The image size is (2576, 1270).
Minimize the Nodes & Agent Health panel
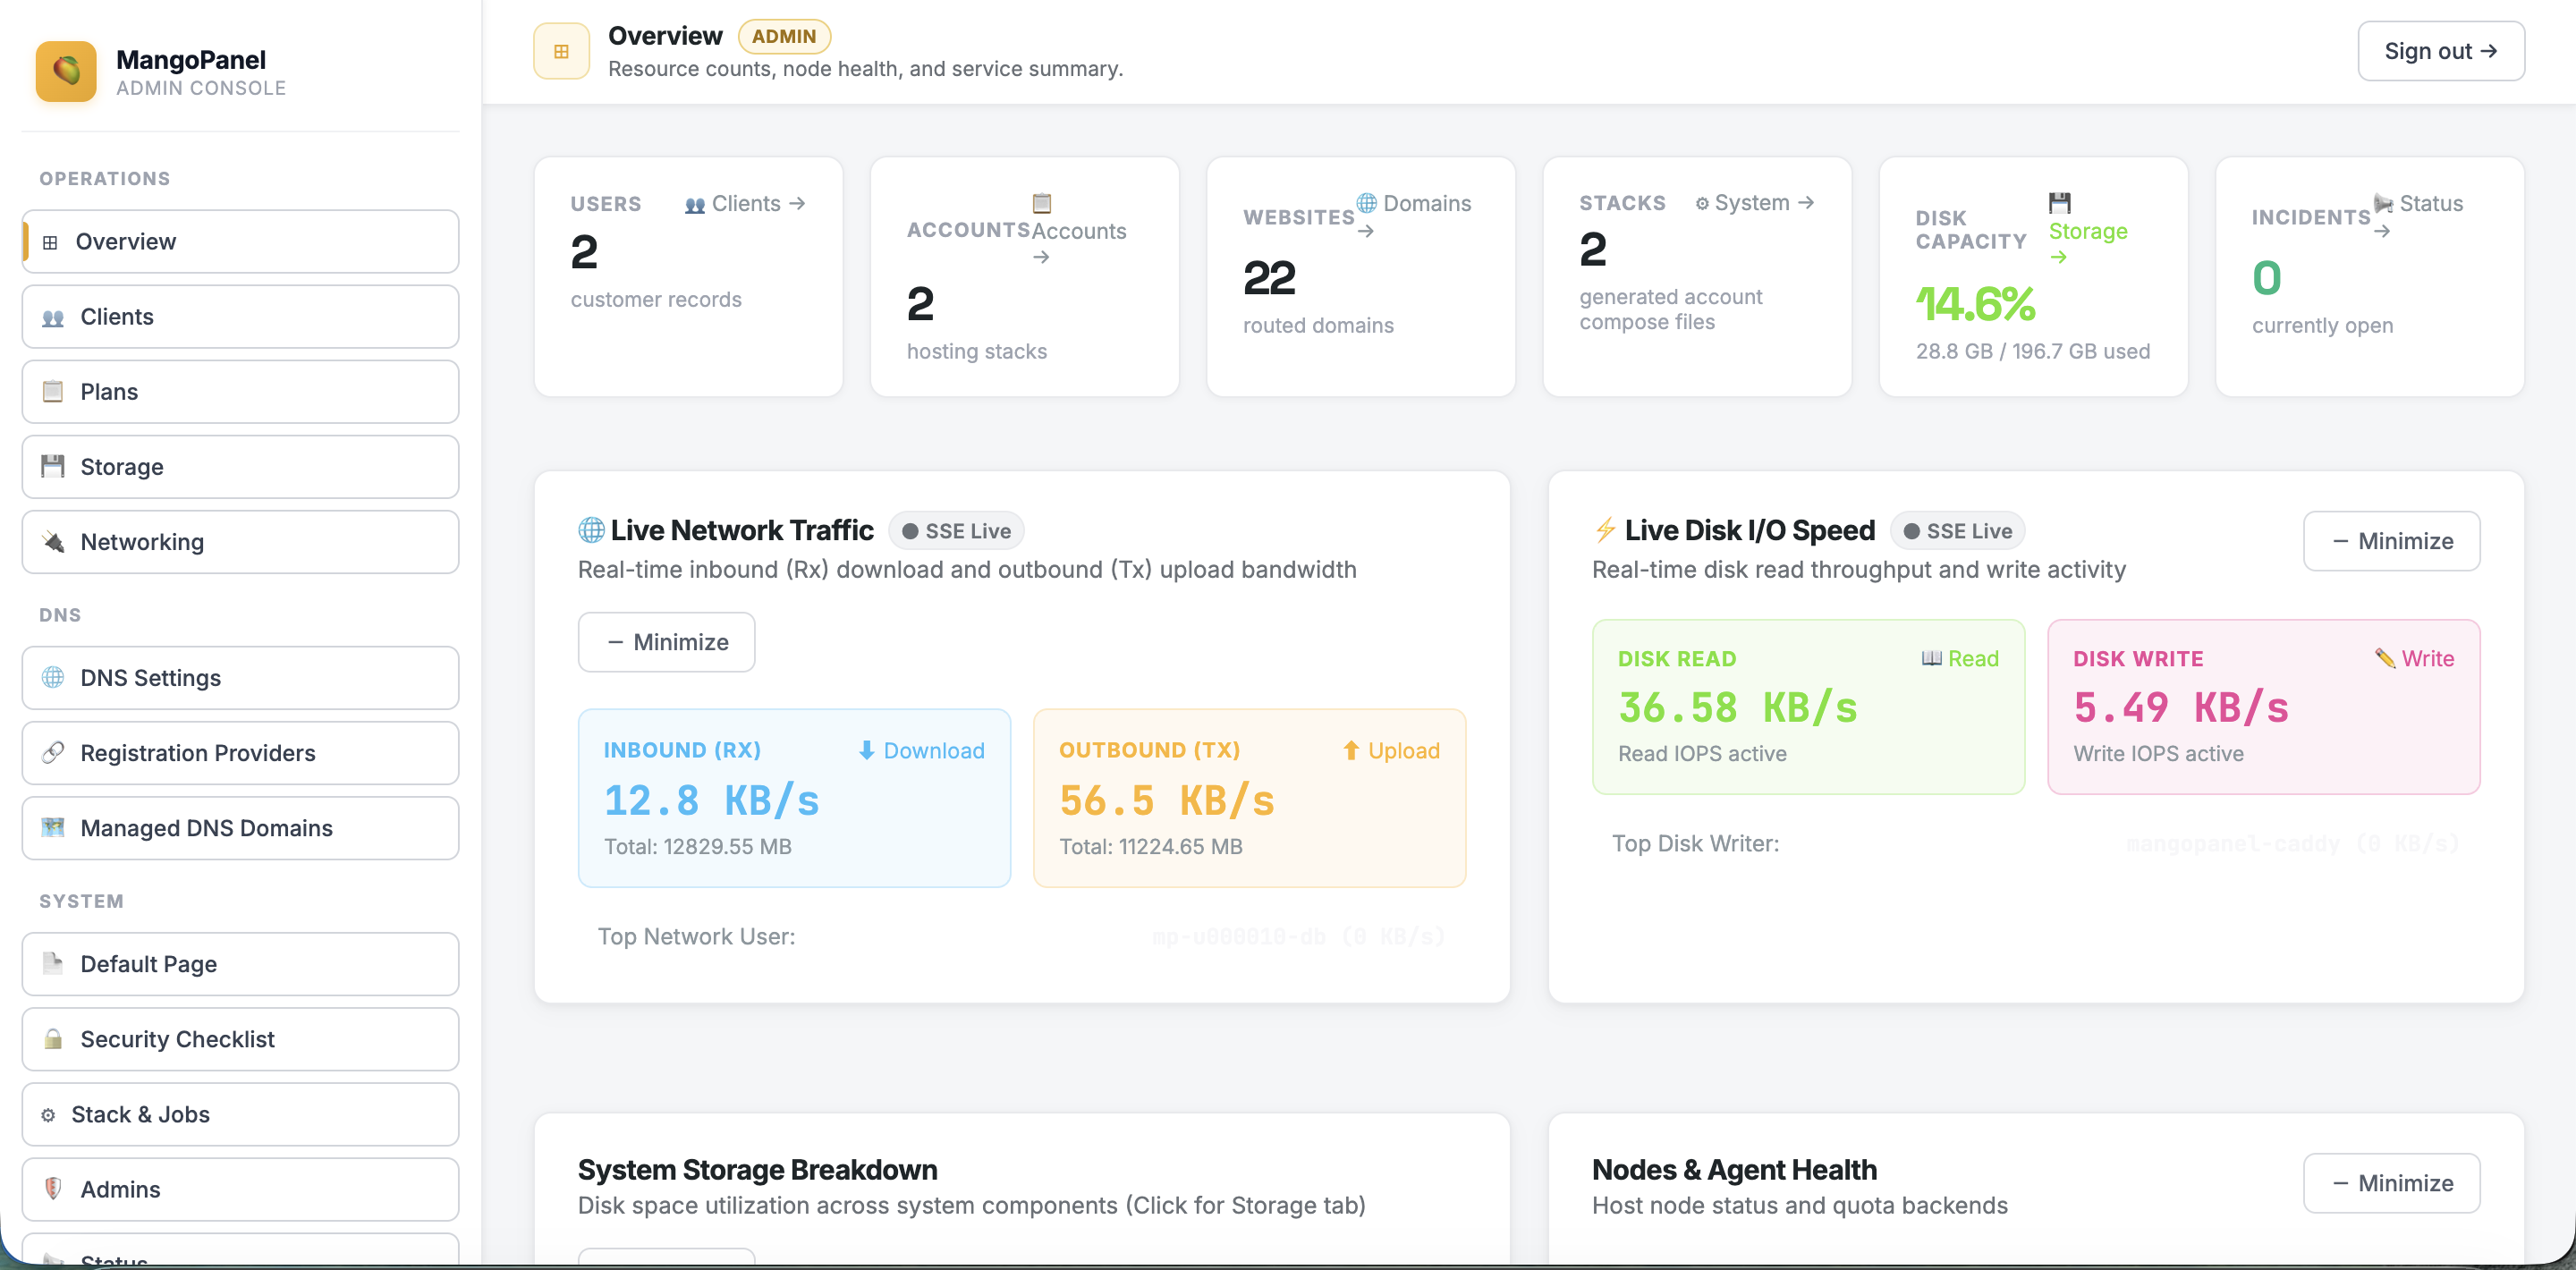coord(2391,1183)
